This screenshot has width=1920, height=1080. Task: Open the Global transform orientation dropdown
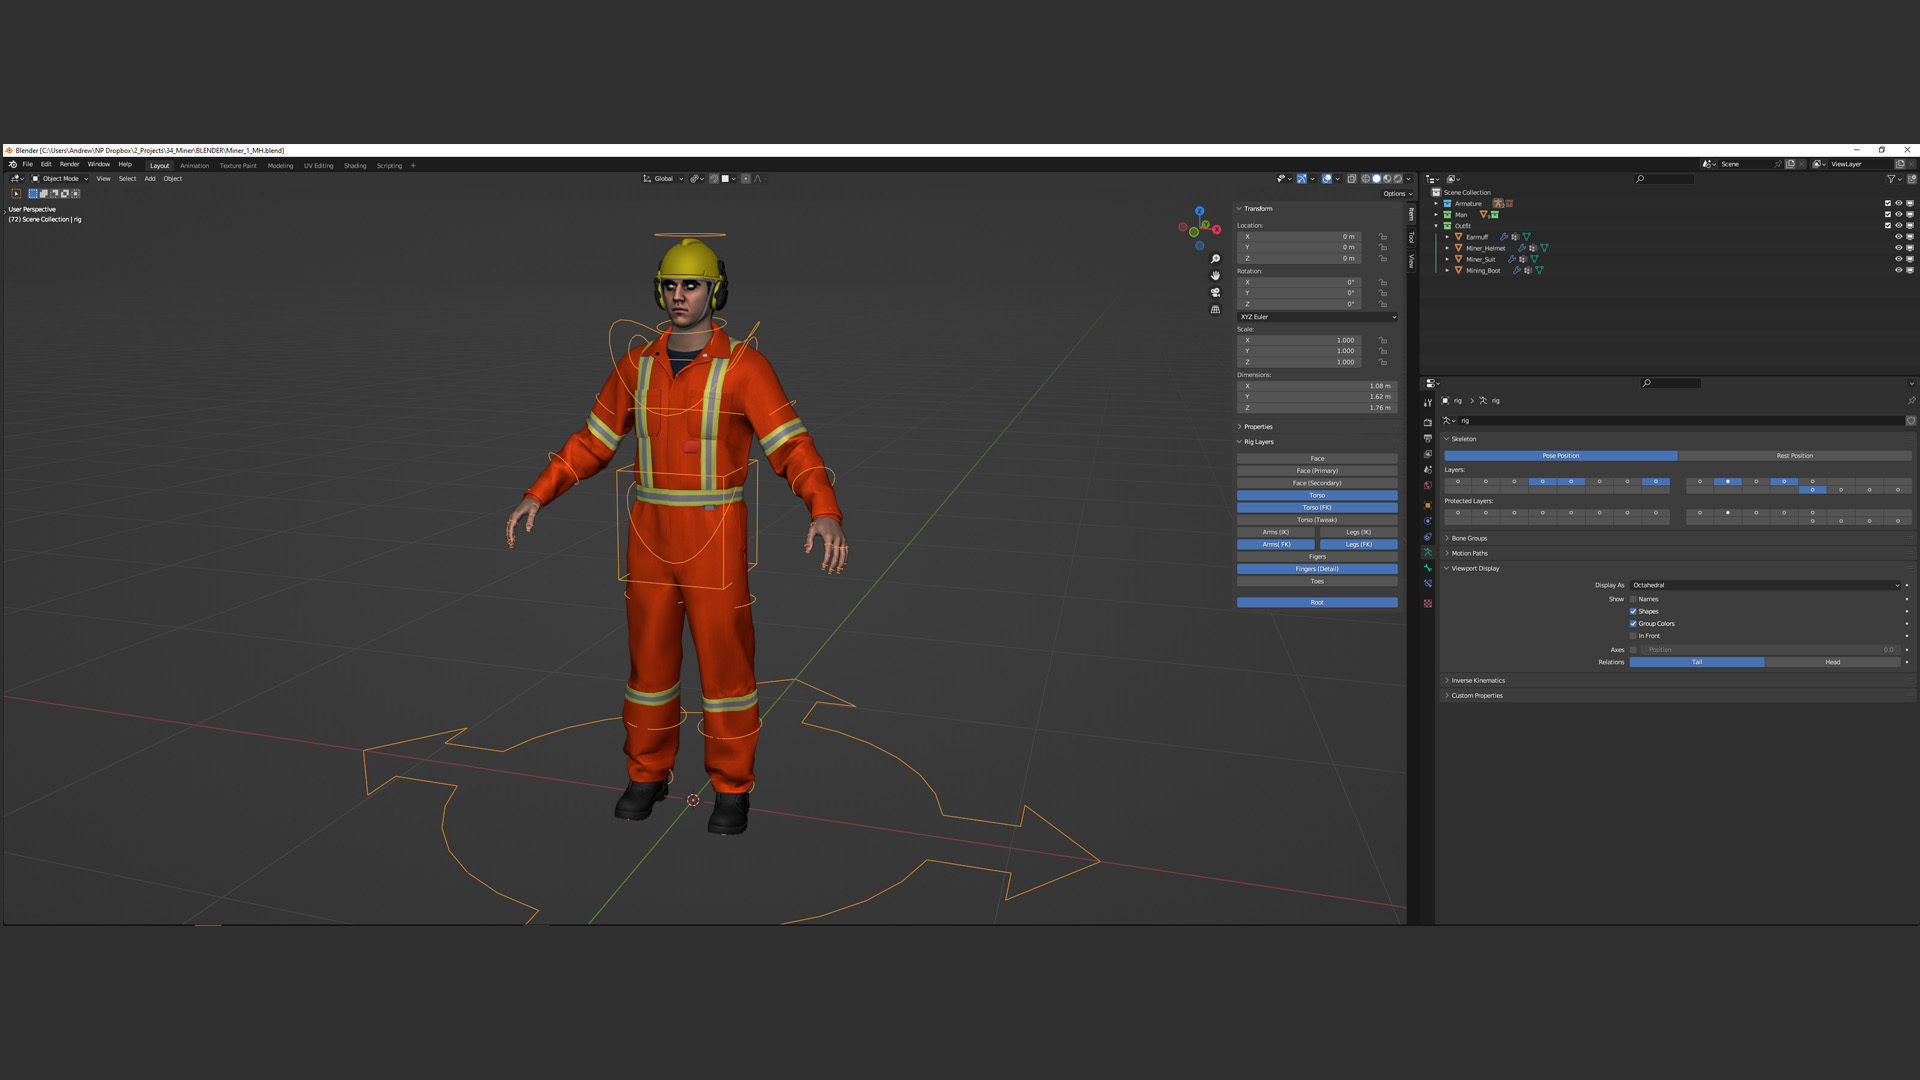663,179
